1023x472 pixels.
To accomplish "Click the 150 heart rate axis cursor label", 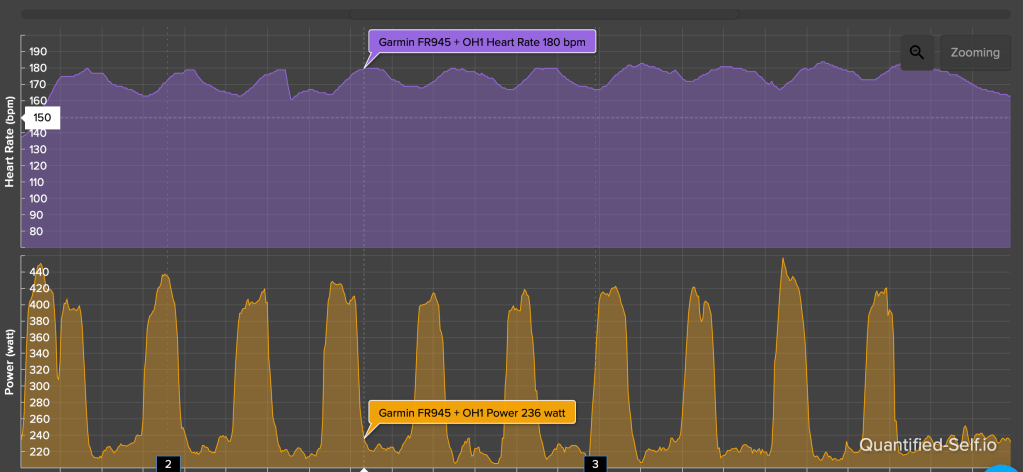I will point(41,118).
